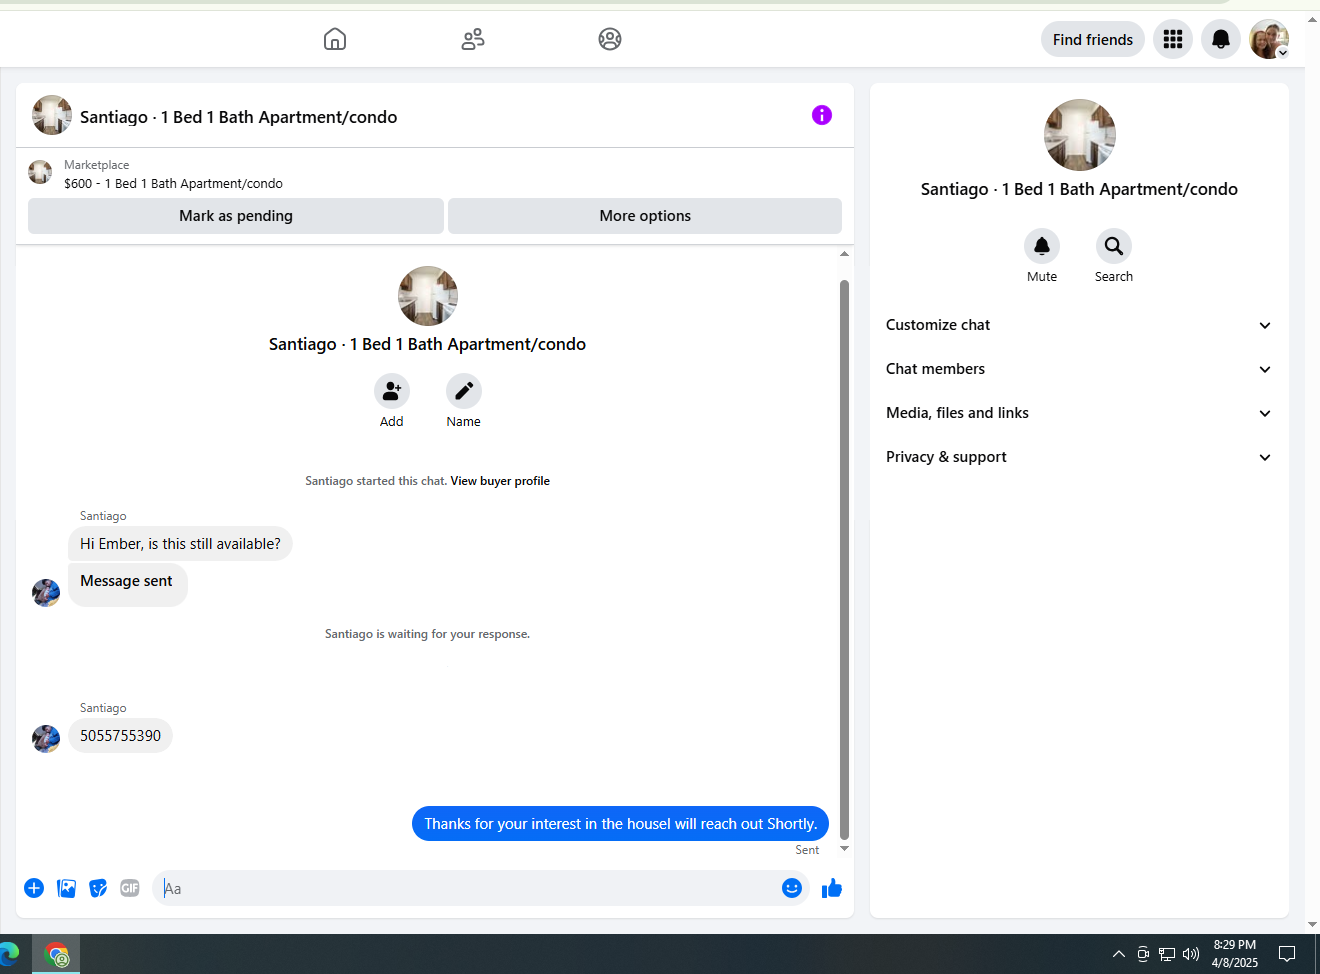Viewport: 1320px width, 974px height.
Task: Choose a sticker from composer toolbar
Action: 98,888
